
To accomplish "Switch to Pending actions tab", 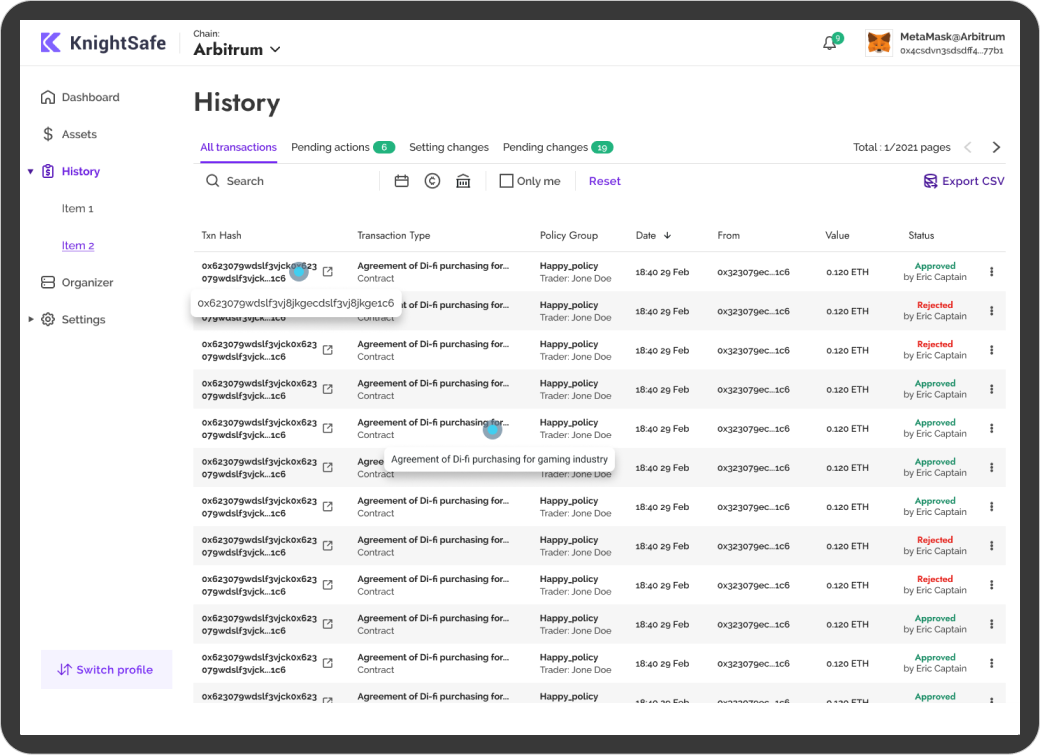I will [331, 147].
